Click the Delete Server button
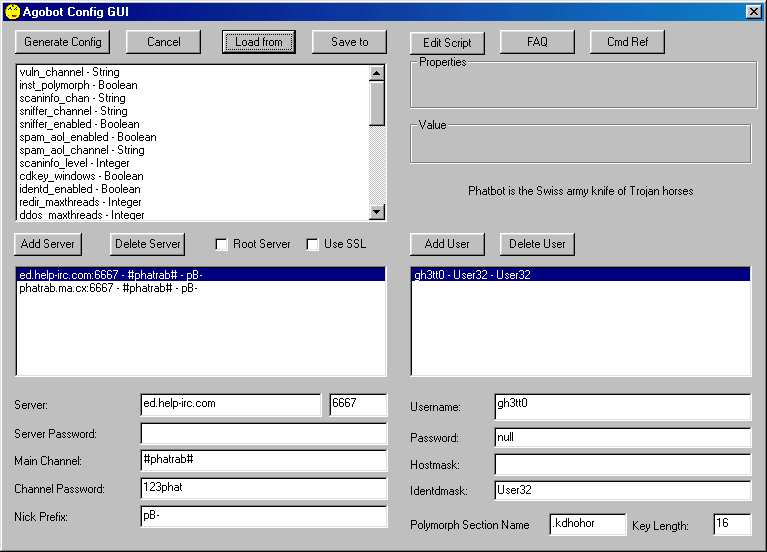This screenshot has height=552, width=767. pyautogui.click(x=147, y=244)
